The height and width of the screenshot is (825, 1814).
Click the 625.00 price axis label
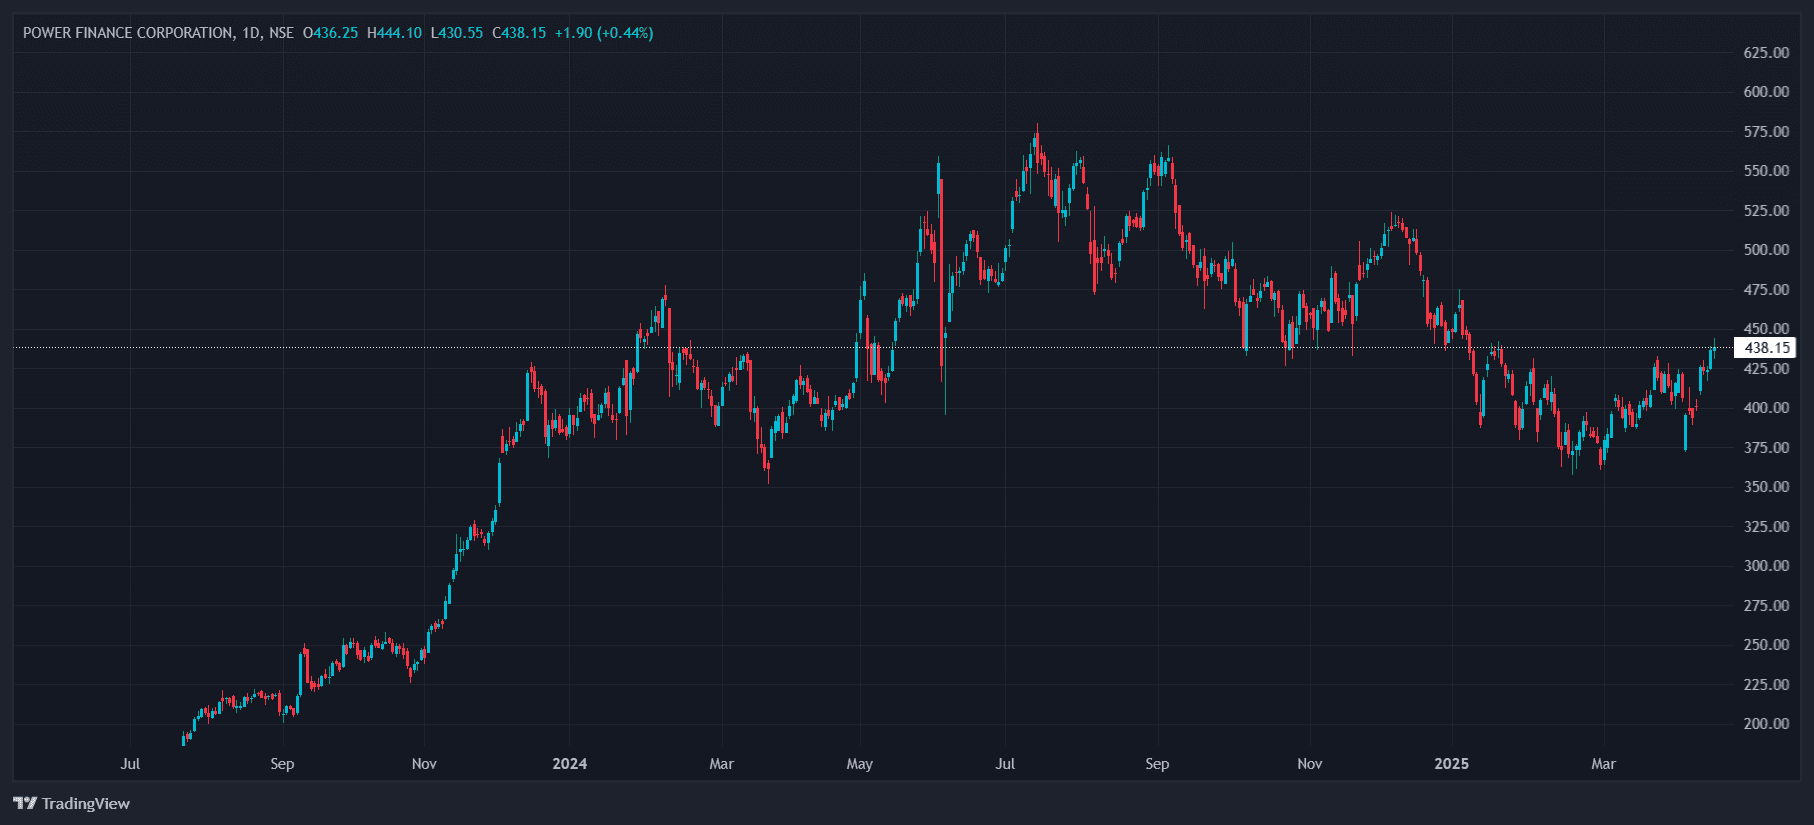click(1766, 52)
